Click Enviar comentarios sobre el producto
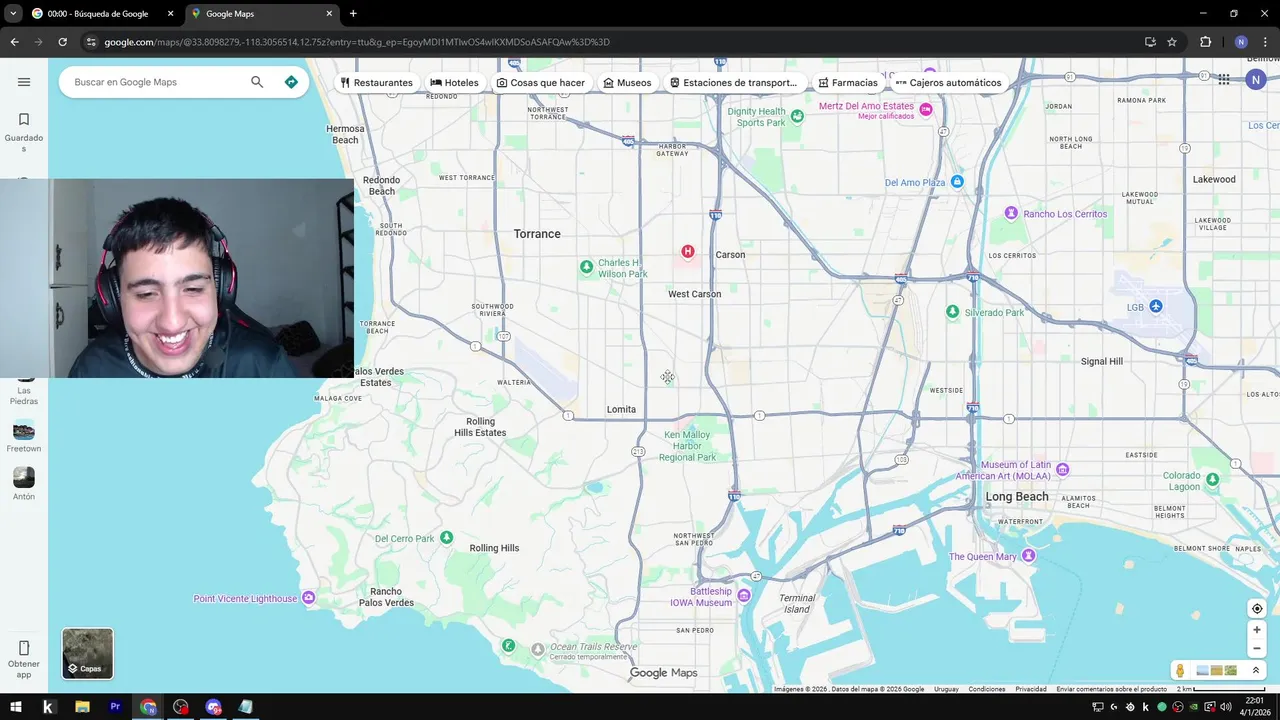1280x720 pixels. click(x=1111, y=689)
